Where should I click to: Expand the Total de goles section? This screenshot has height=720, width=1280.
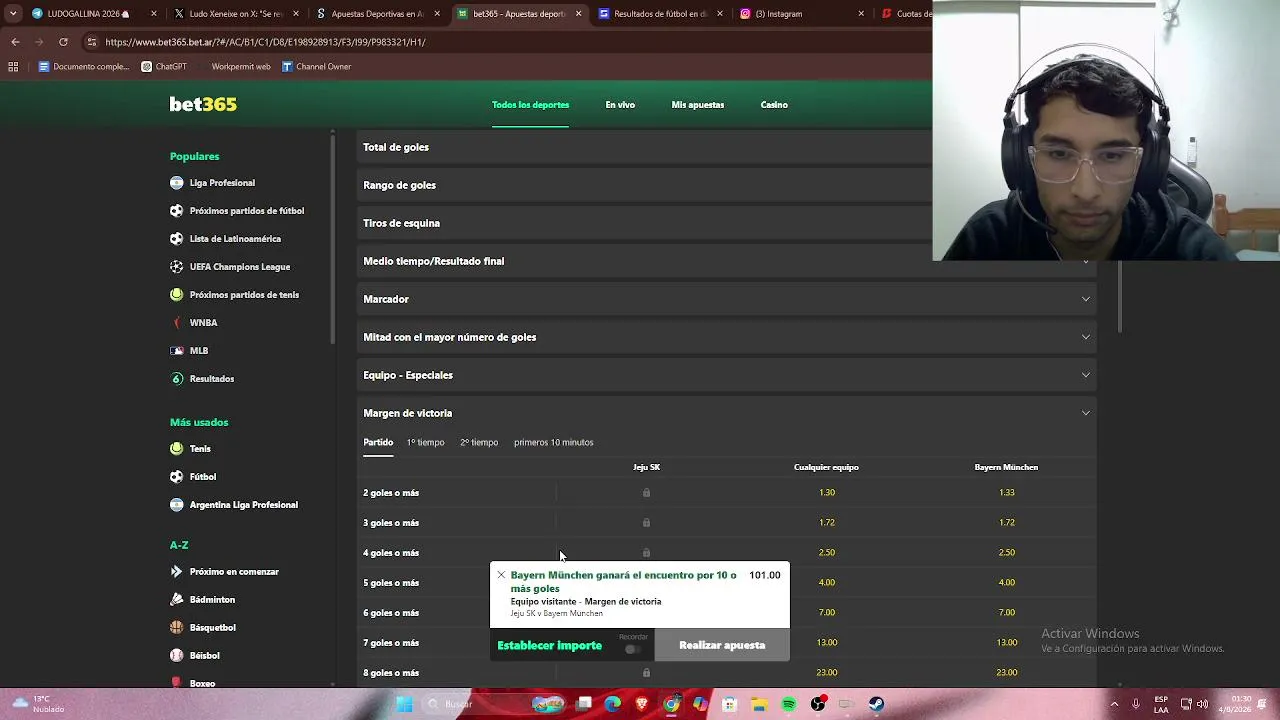pos(645,147)
